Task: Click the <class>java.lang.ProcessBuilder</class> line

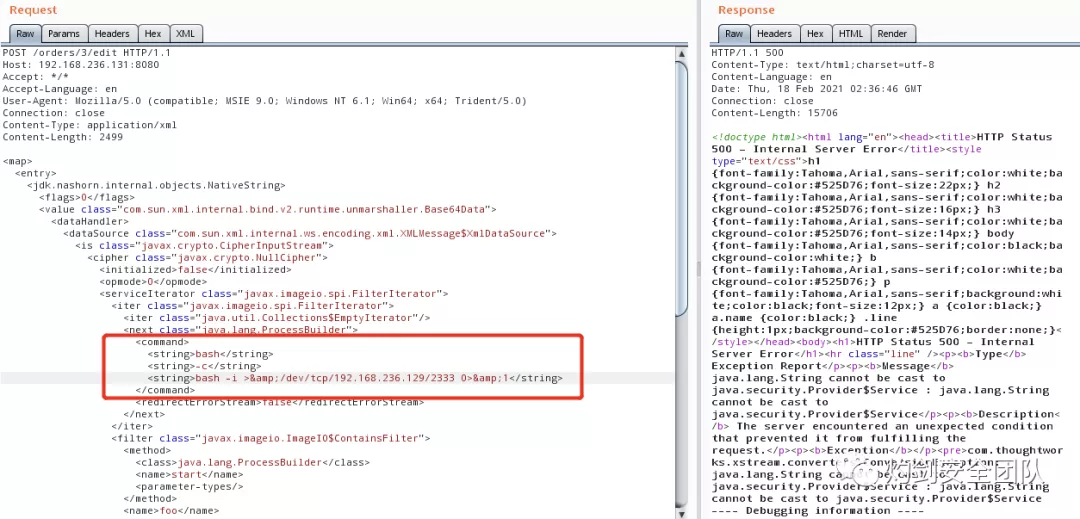Action: [x=252, y=463]
